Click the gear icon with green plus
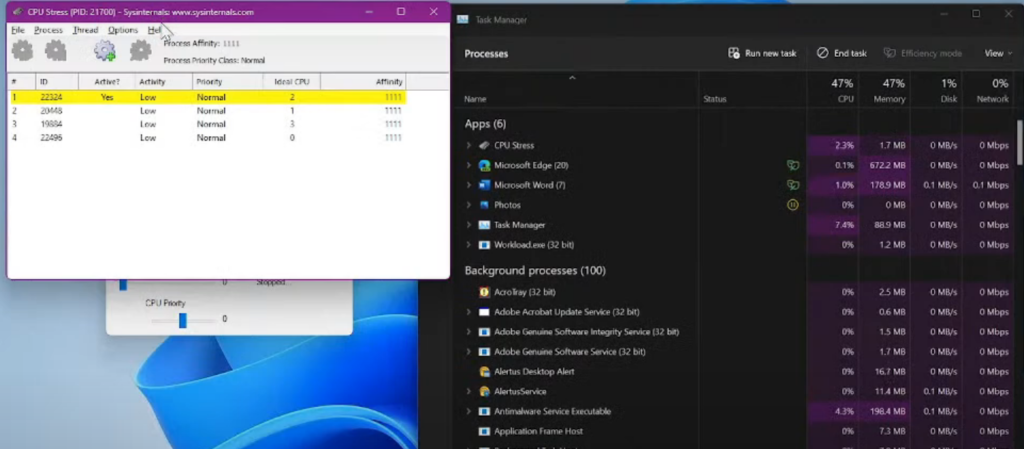This screenshot has height=449, width=1024. tap(104, 51)
